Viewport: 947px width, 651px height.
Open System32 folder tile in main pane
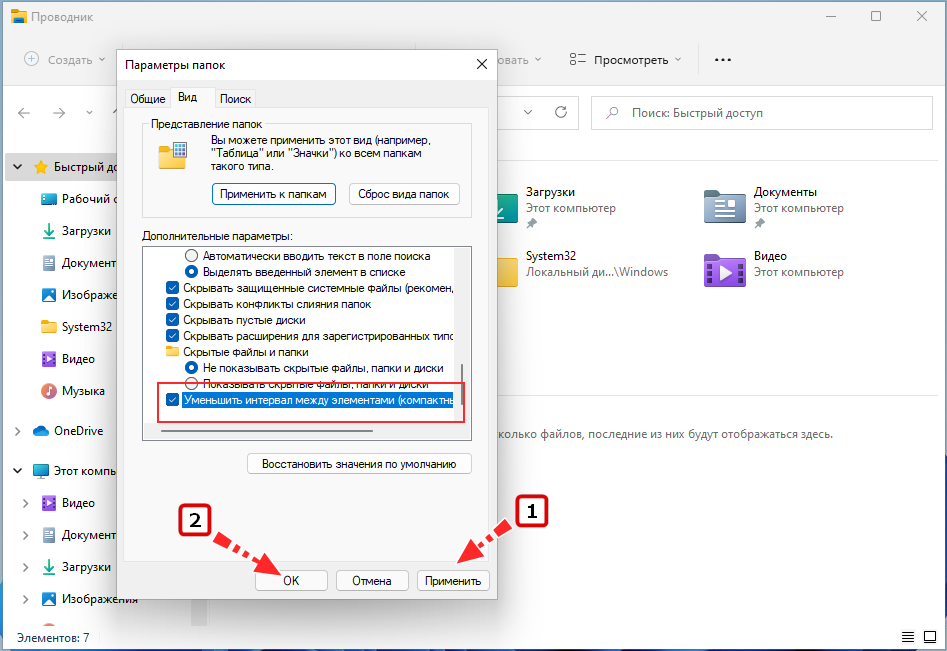click(x=583, y=269)
